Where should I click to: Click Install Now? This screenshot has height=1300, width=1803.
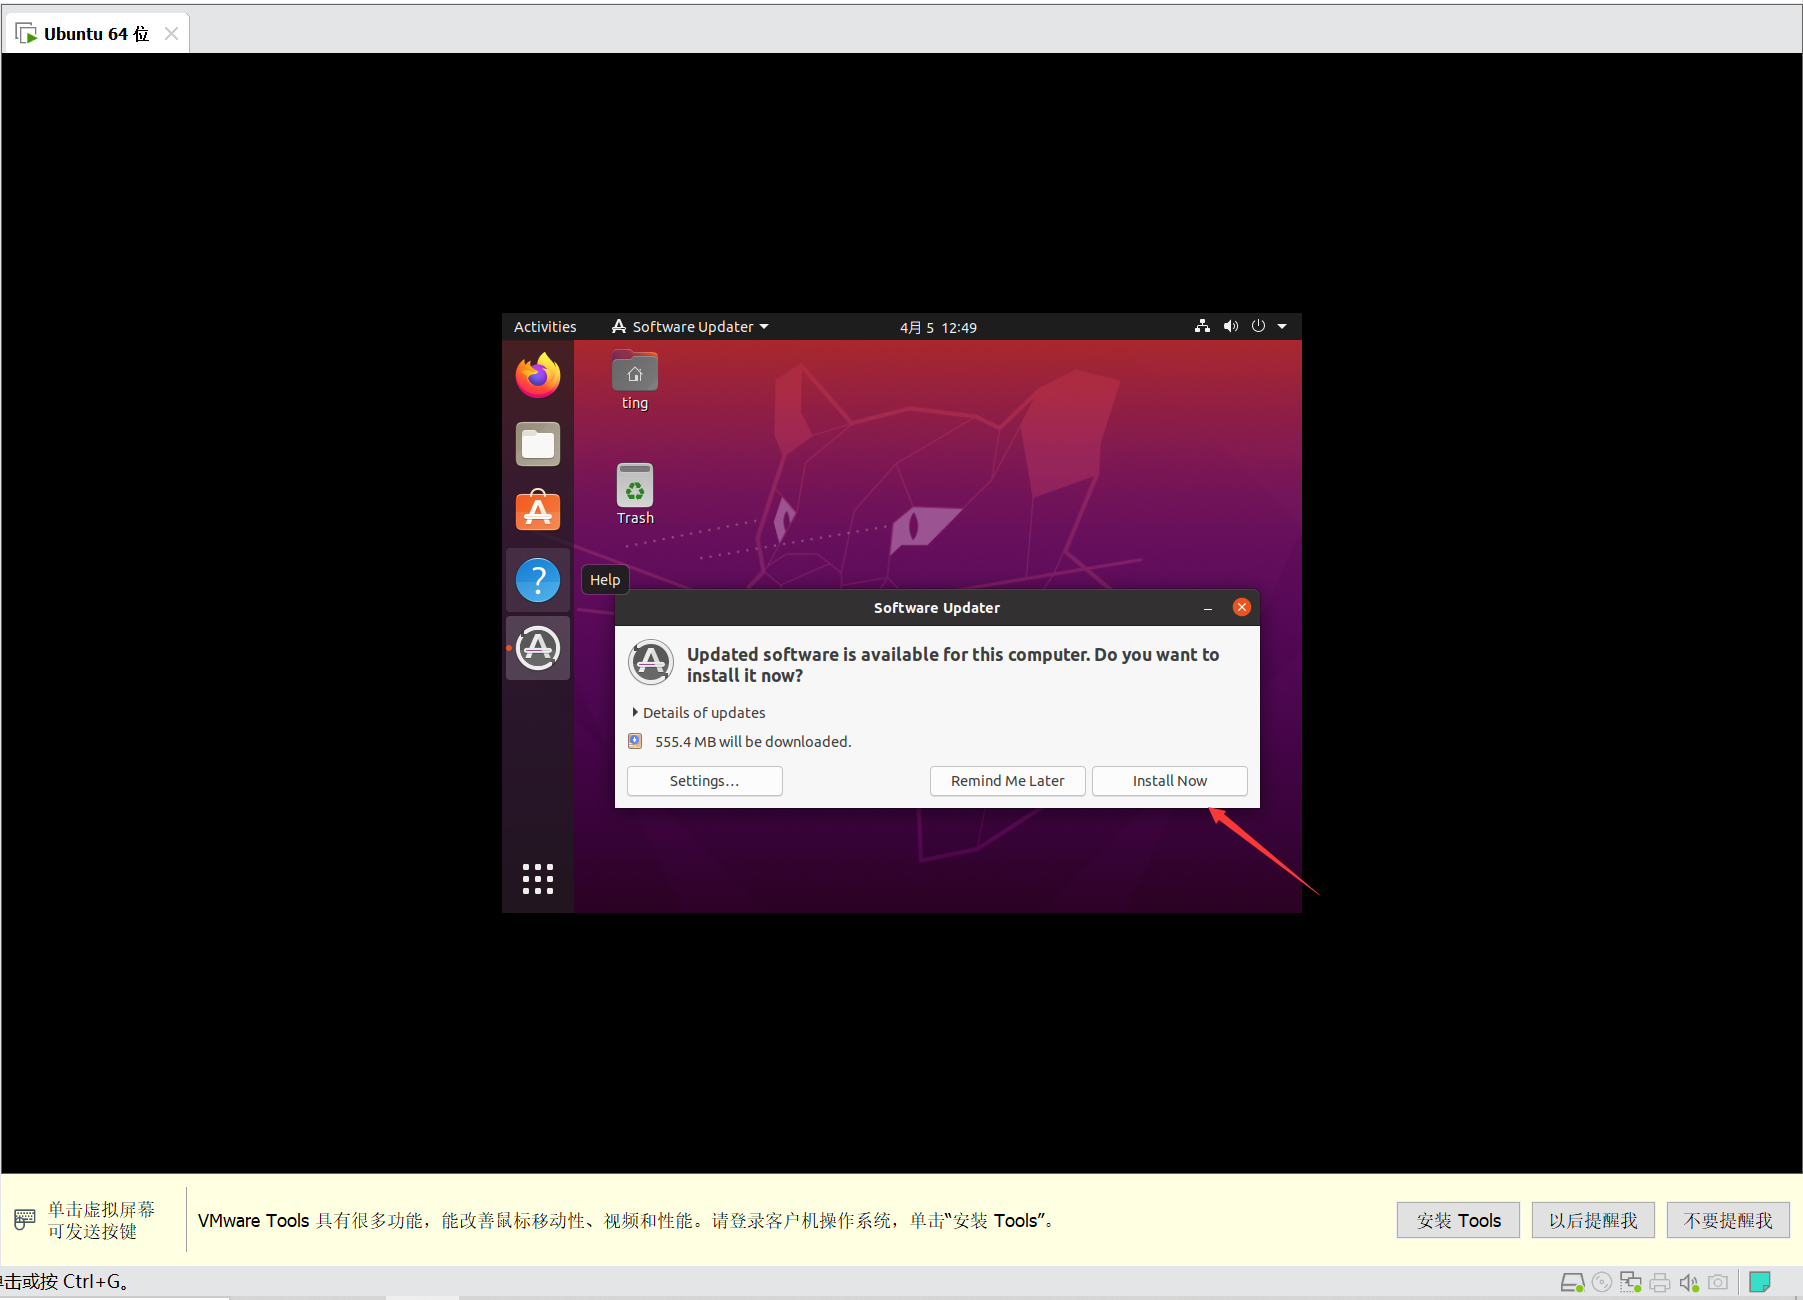click(x=1169, y=781)
